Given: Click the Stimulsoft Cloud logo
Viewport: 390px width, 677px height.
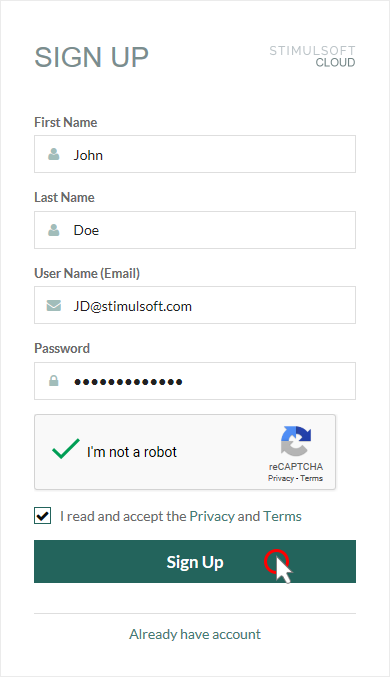Looking at the screenshot, I should click(312, 57).
